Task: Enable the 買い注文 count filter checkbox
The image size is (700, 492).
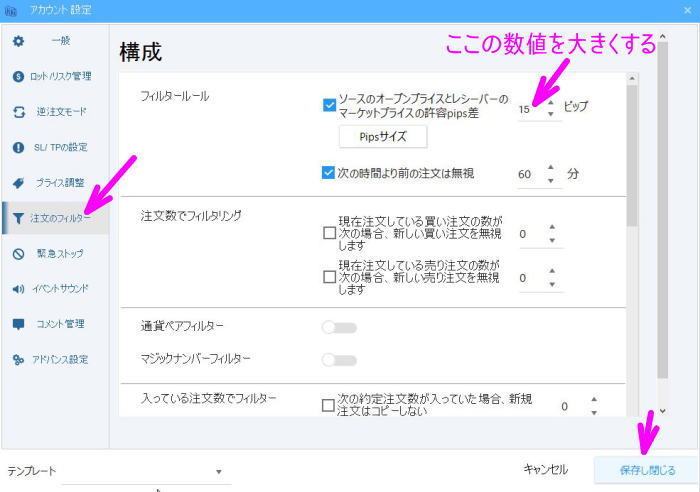Action: [x=329, y=233]
